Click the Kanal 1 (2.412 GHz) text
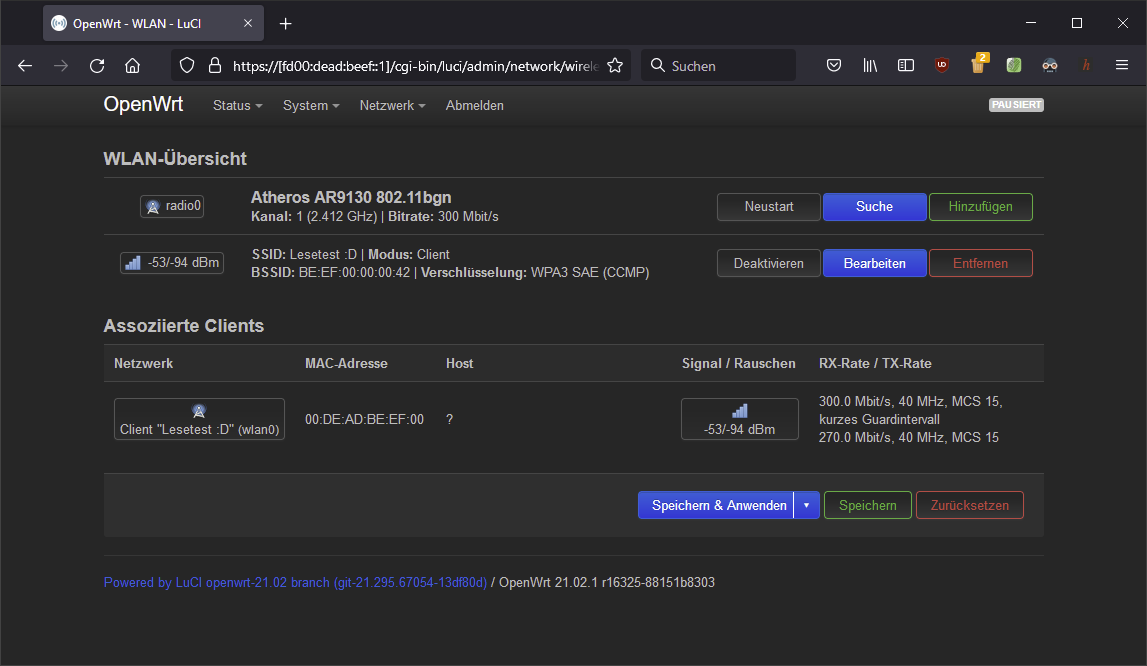The image size is (1147, 666). coord(314,217)
